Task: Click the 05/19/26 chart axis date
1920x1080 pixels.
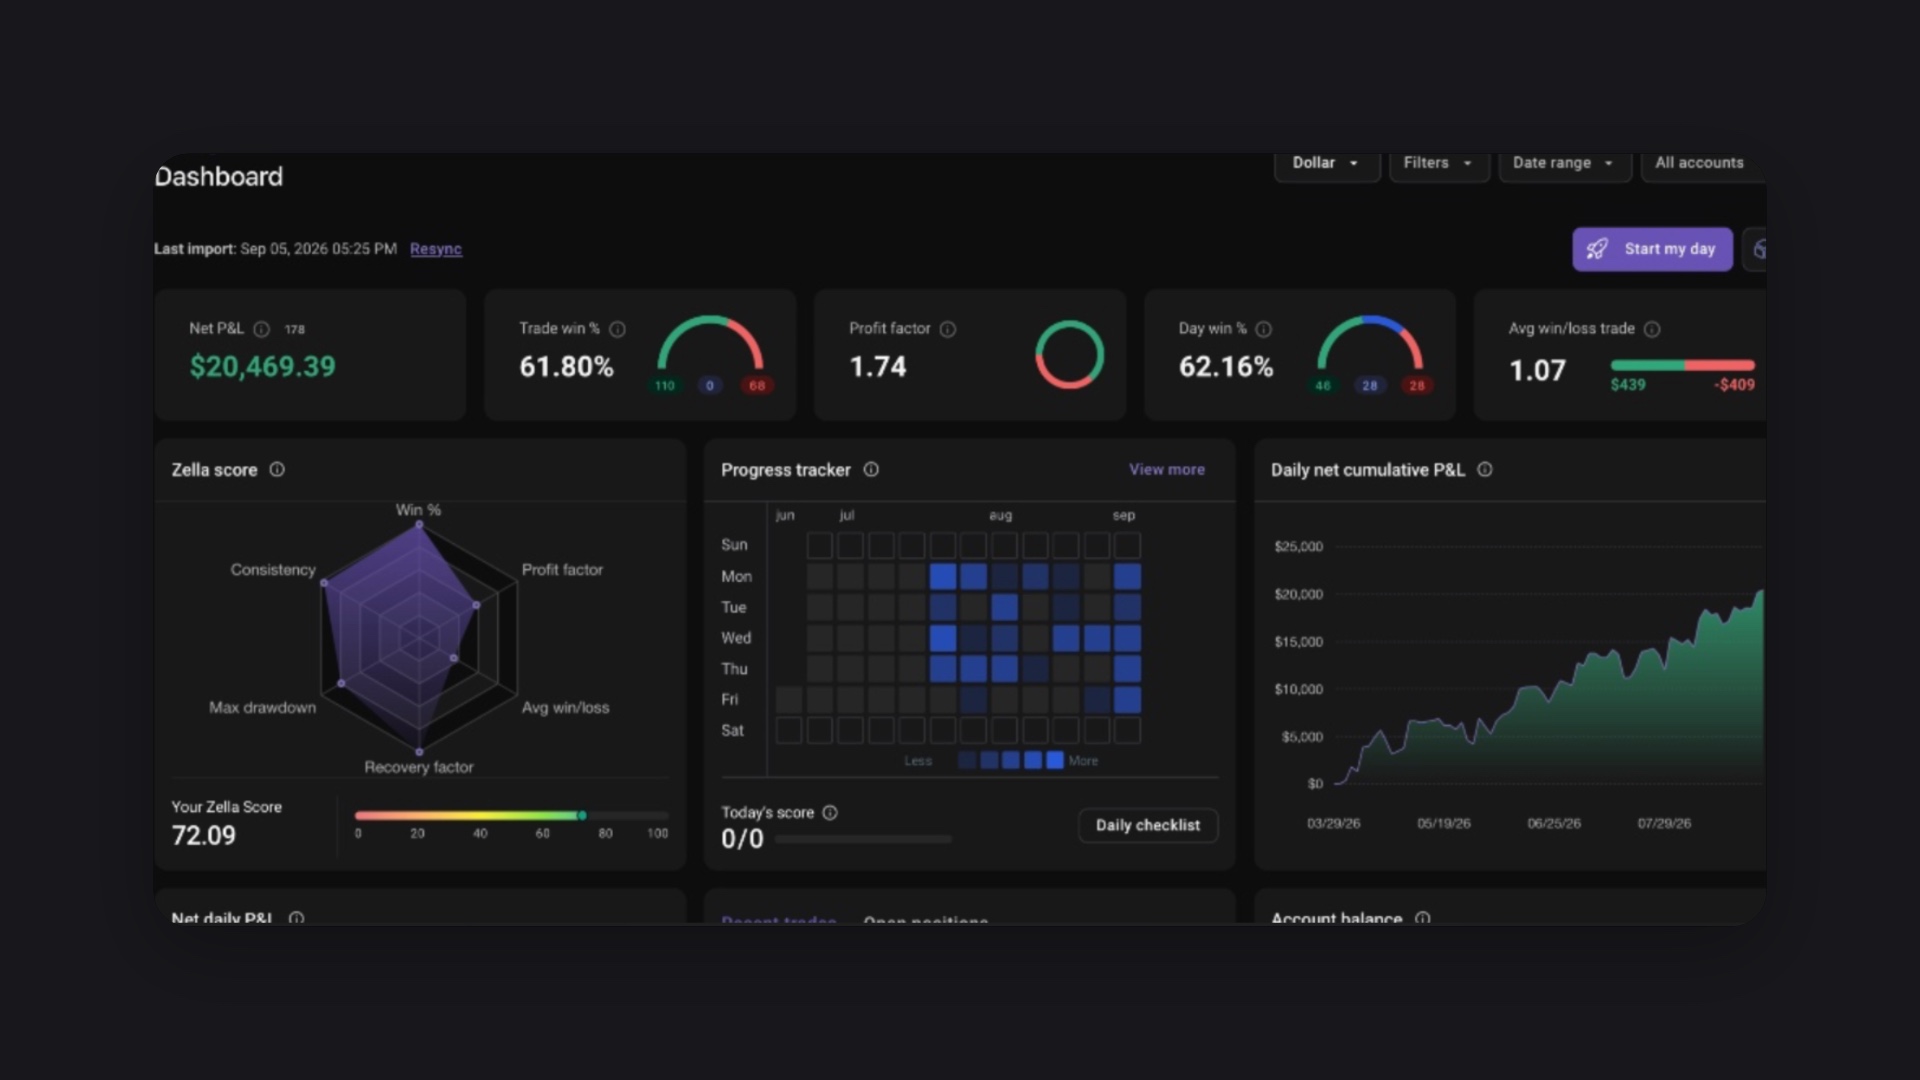Action: pos(1444,823)
